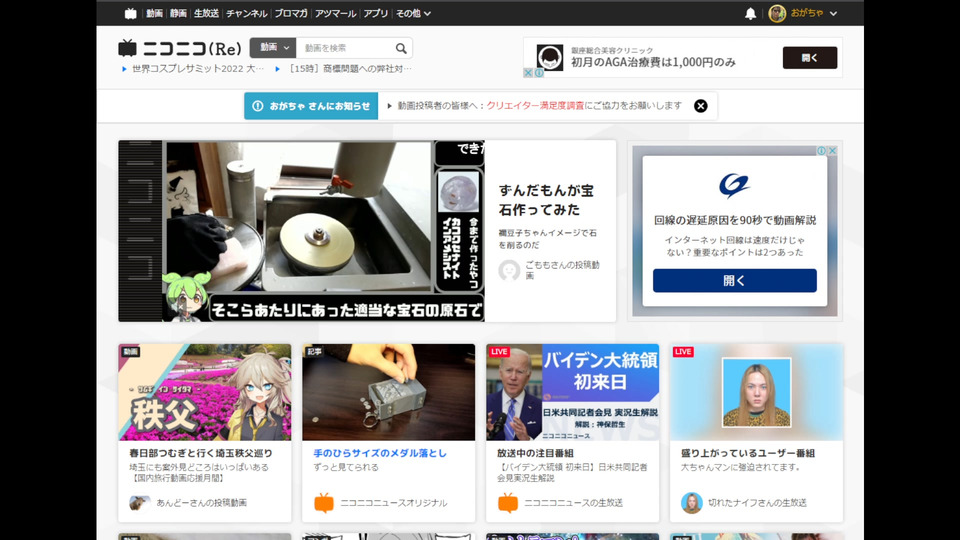The width and height of the screenshot is (960, 540).
Task: Click the title ずんだもんが宝石作ってみた
Action: tap(546, 200)
